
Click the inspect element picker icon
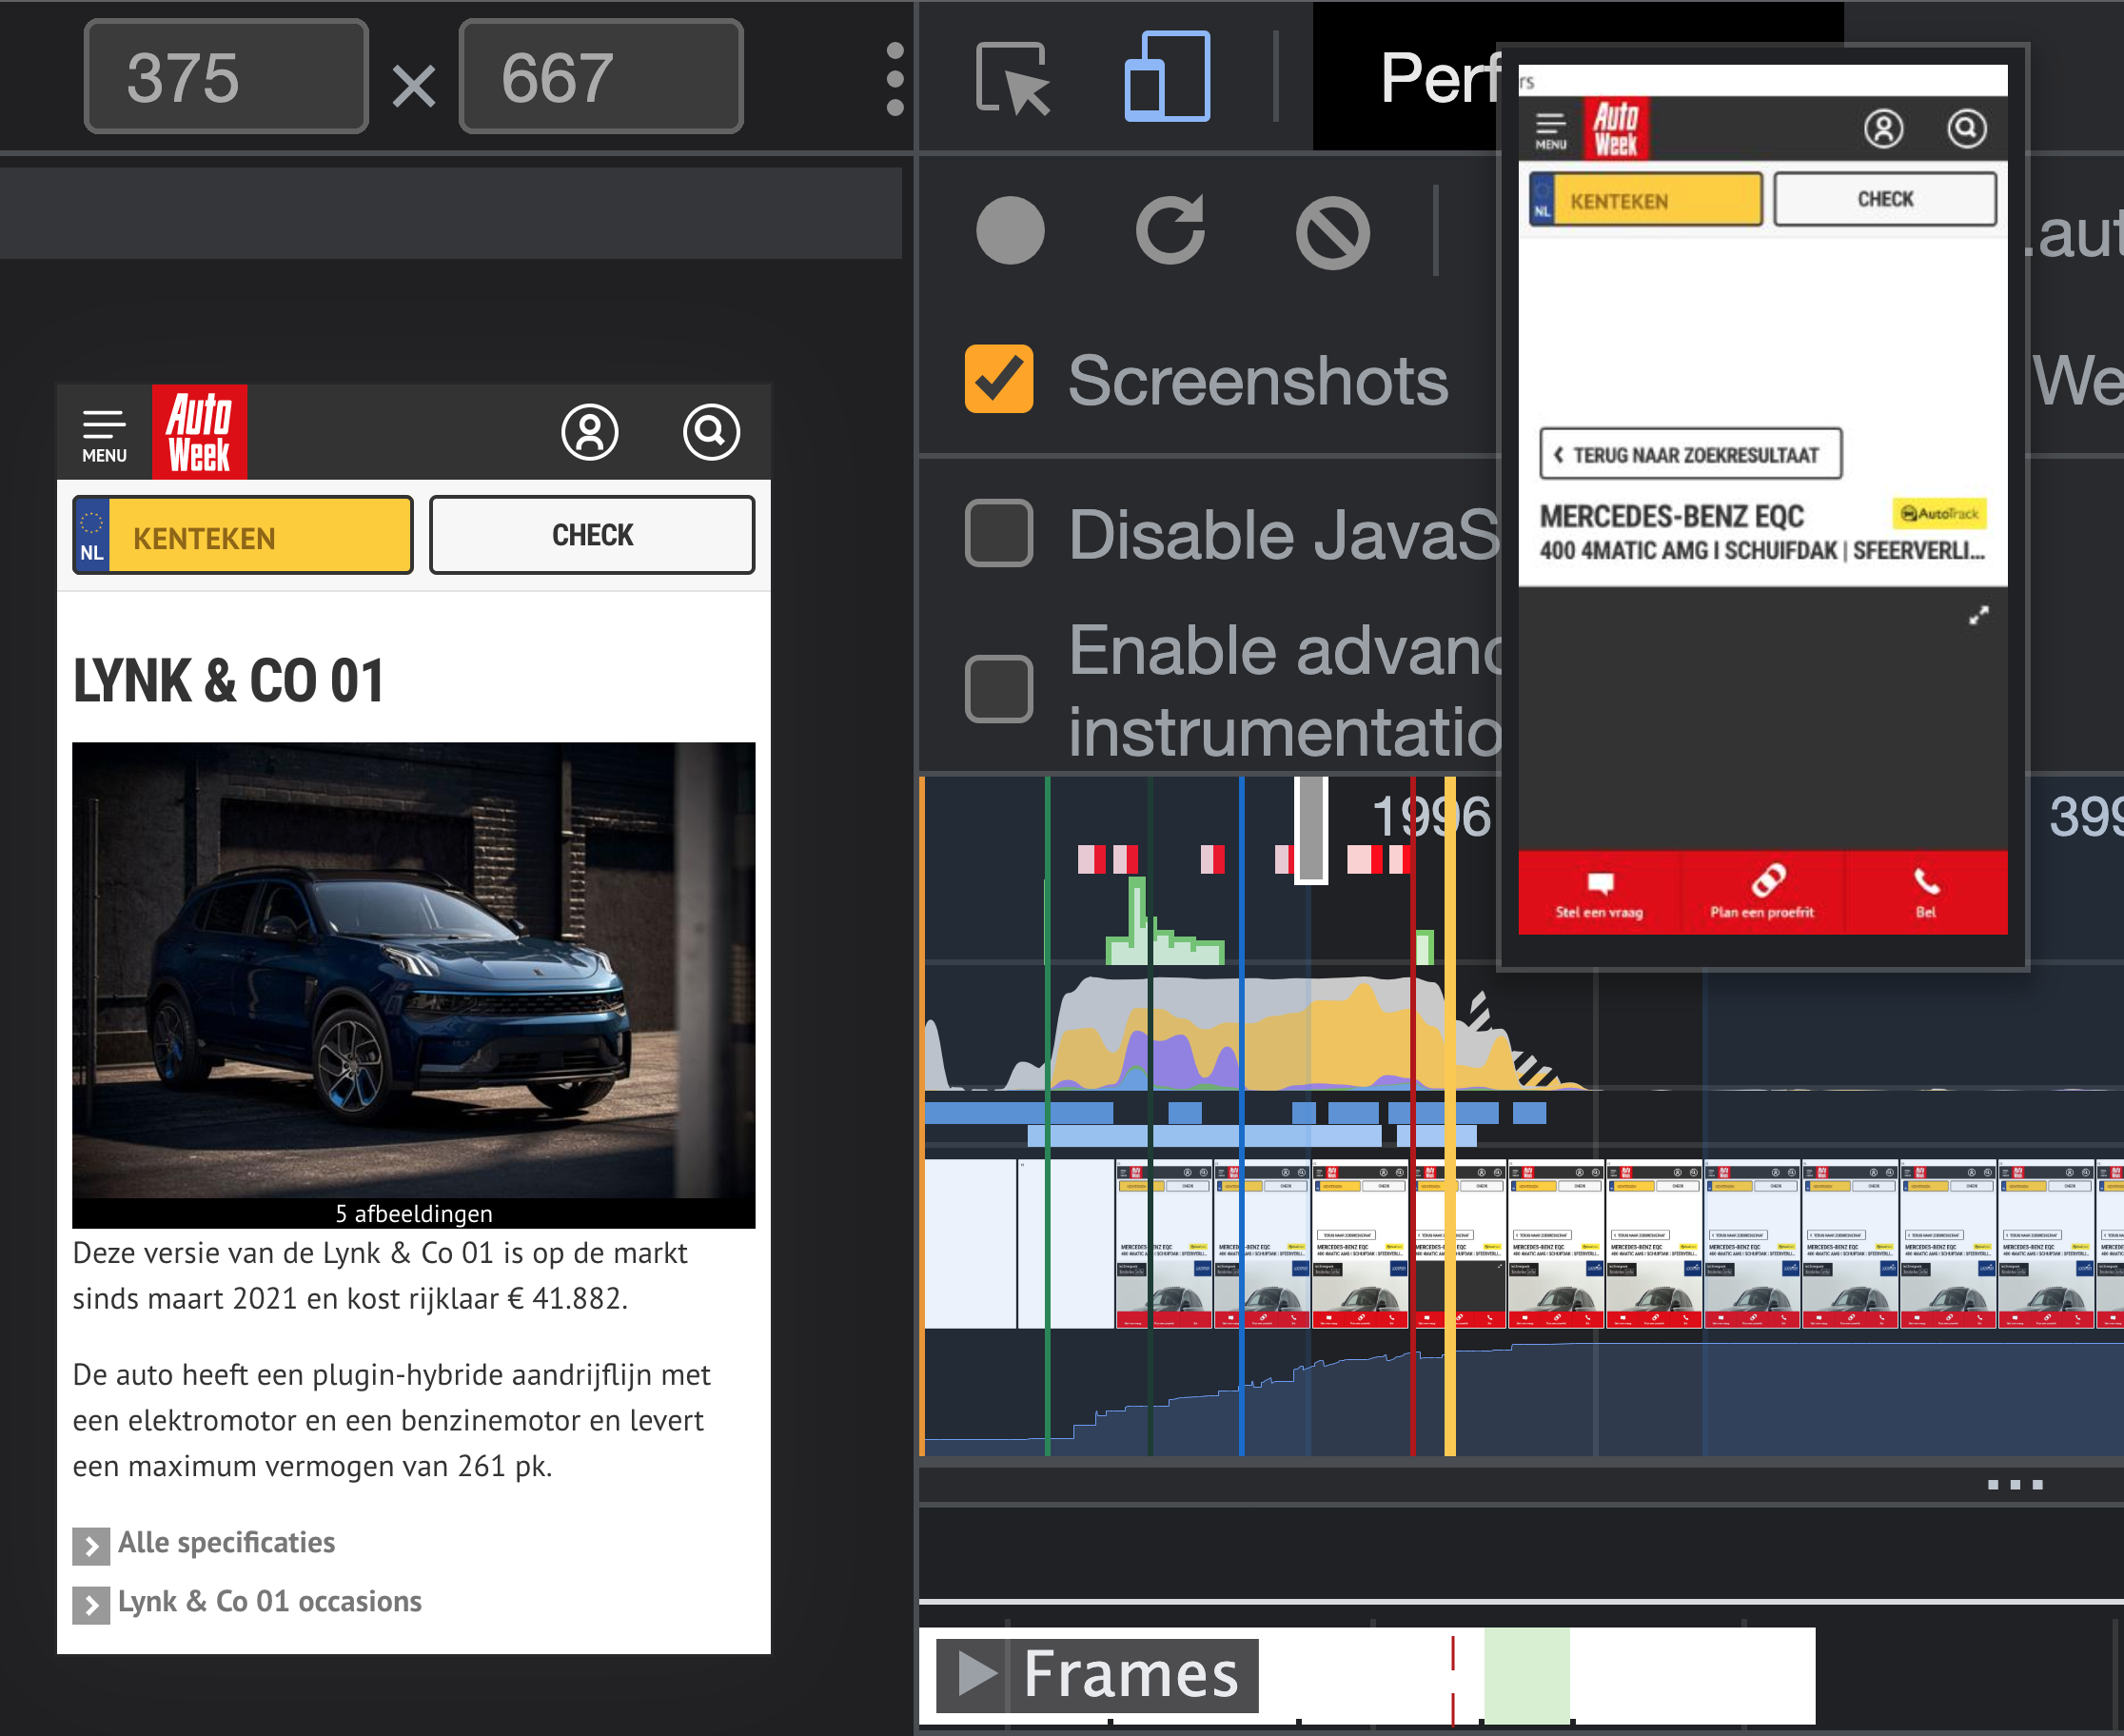(x=1012, y=78)
